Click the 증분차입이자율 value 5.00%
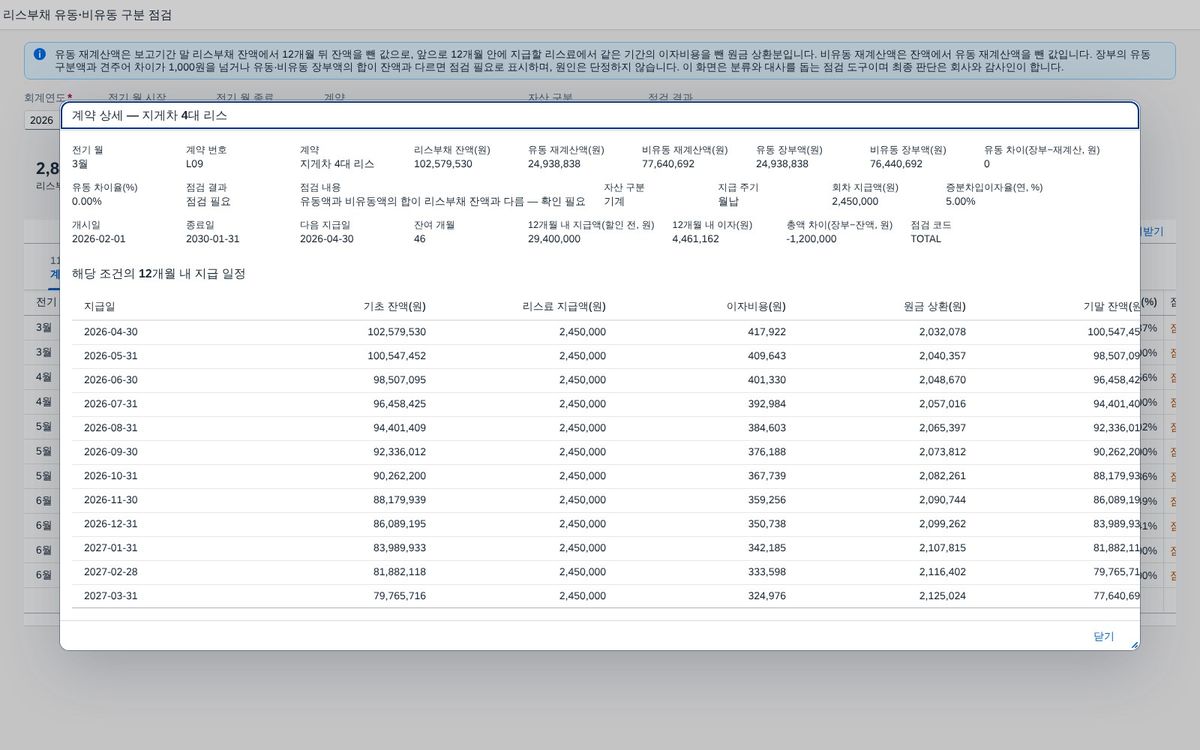Image resolution: width=1200 pixels, height=750 pixels. (961, 201)
